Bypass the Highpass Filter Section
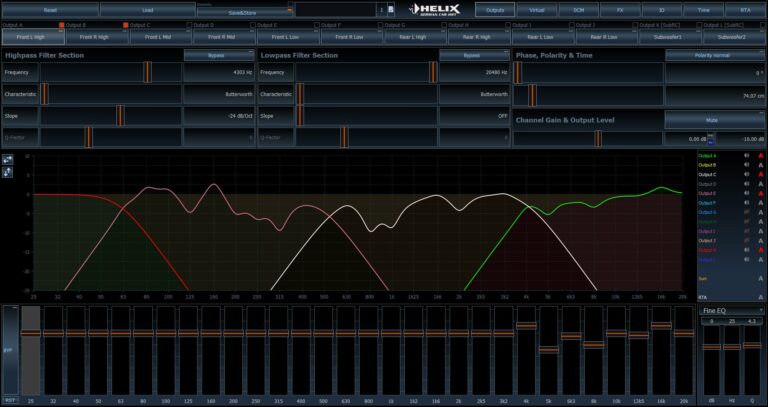768x407 pixels. (219, 55)
